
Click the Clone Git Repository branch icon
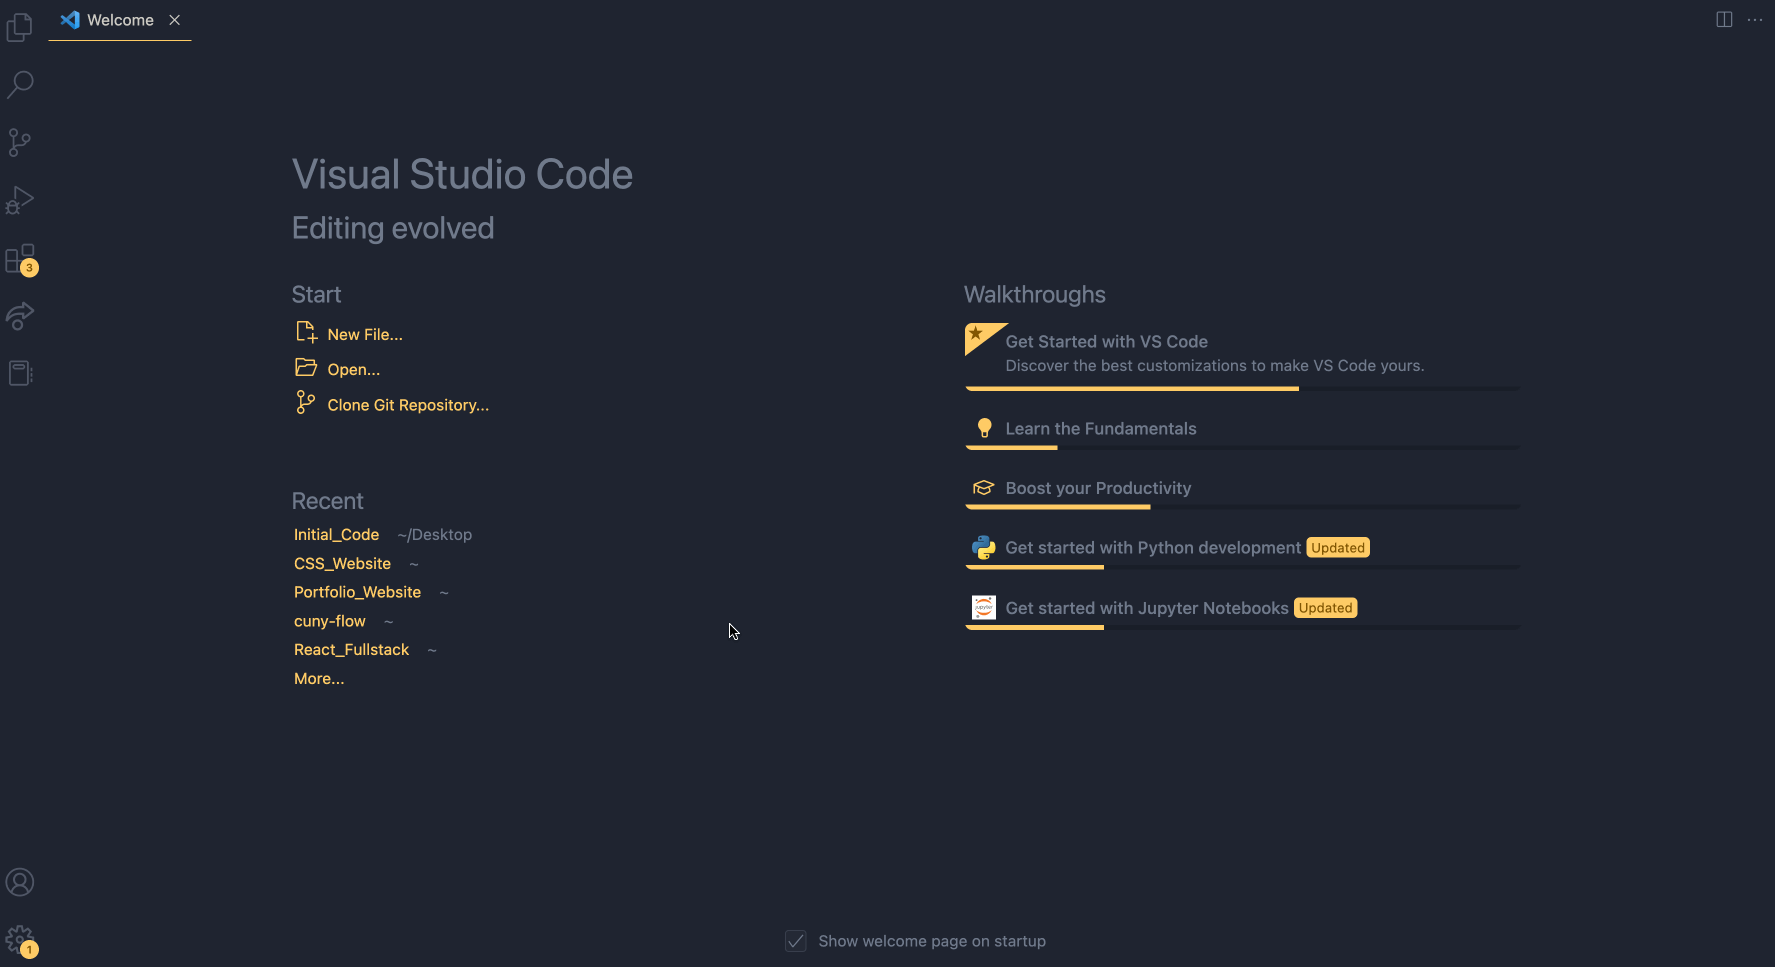tap(305, 402)
